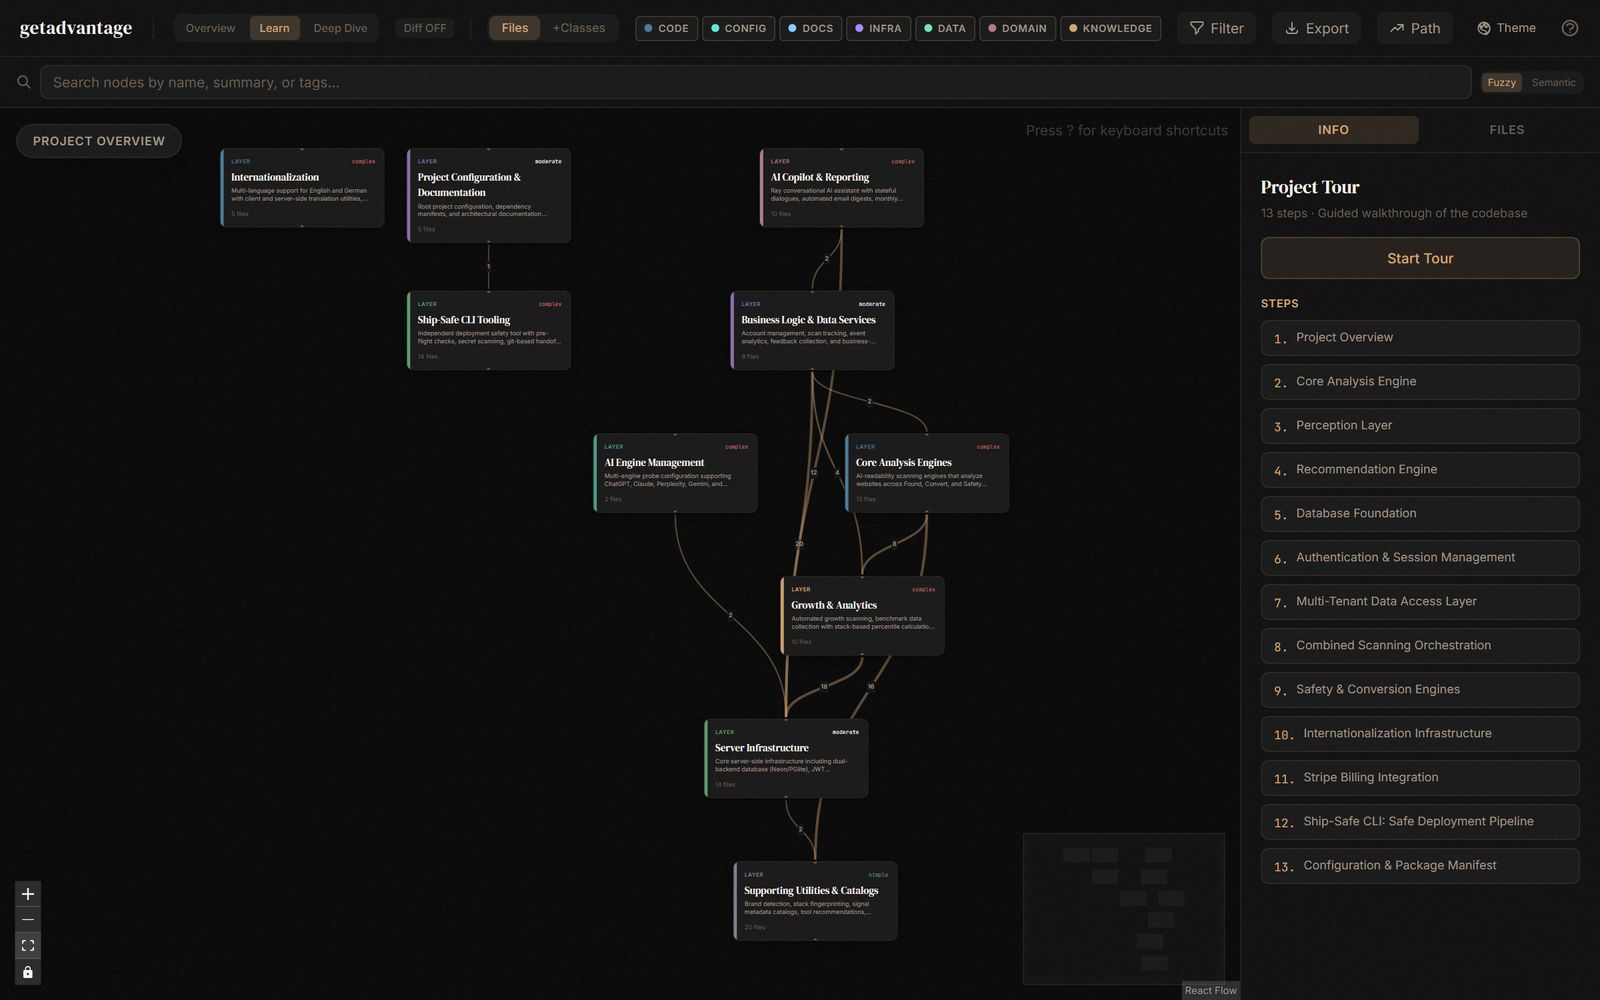
Task: Click the search magnifier icon
Action: pos(23,82)
